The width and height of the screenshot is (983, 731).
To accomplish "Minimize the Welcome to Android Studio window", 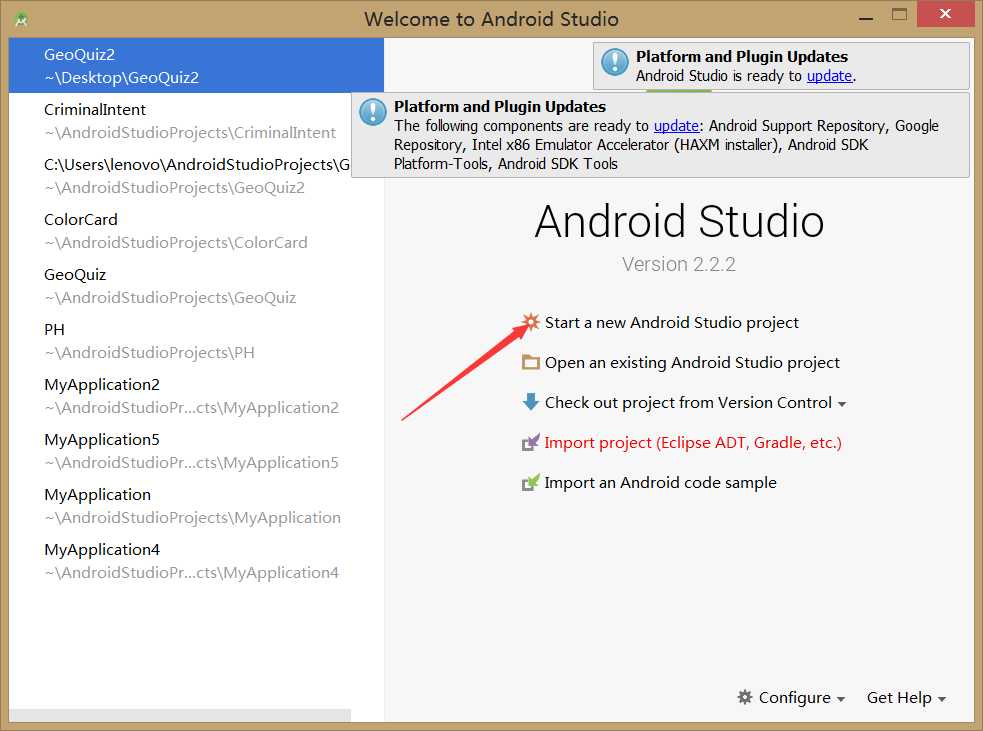I will click(x=866, y=18).
